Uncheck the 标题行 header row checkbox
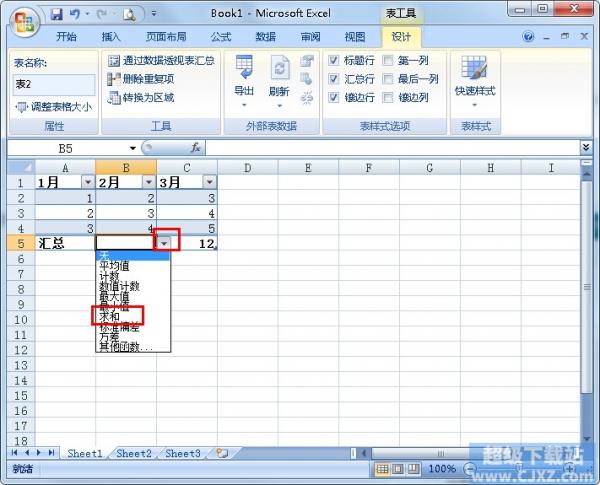Screen dimensions: 600x485 (x=334, y=60)
